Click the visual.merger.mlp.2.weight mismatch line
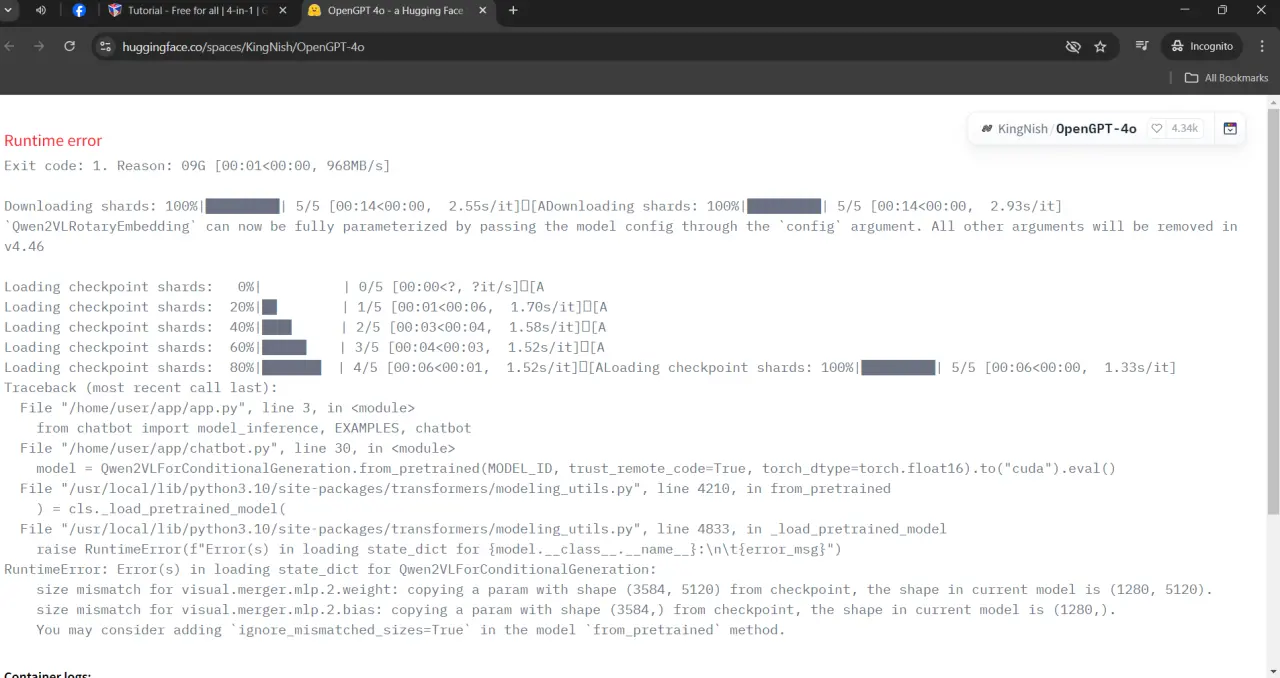1280x678 pixels. pyautogui.click(x=624, y=589)
